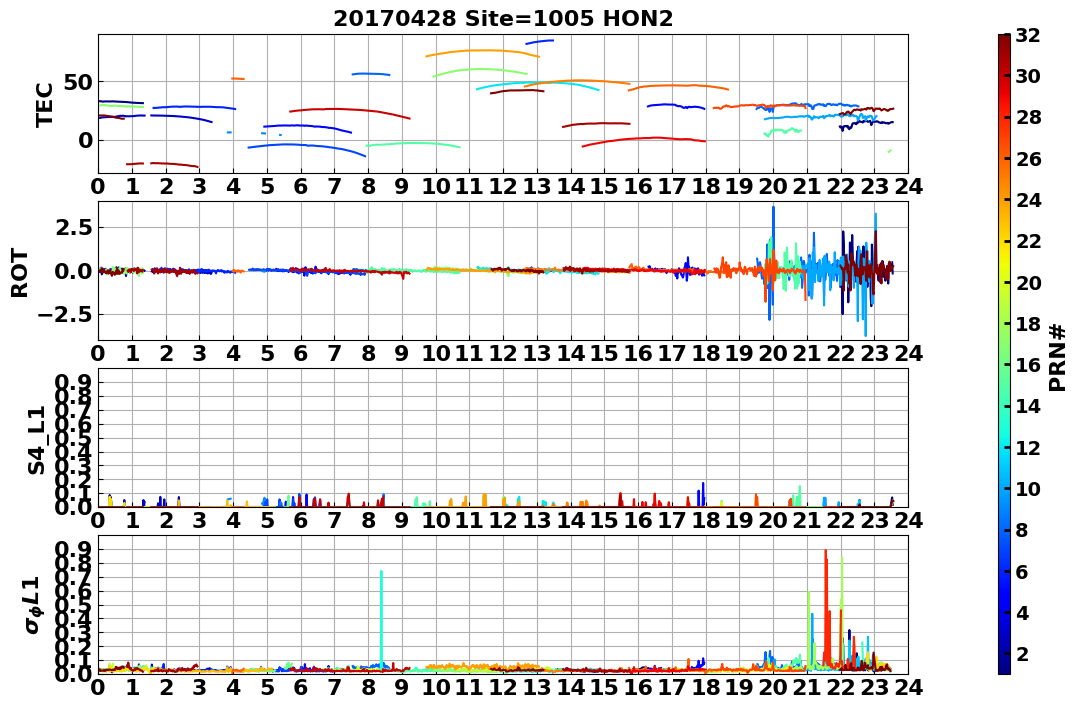This screenshot has width=1077, height=709.
Task: Select the colorbar tick label 8
Action: (x=1021, y=530)
